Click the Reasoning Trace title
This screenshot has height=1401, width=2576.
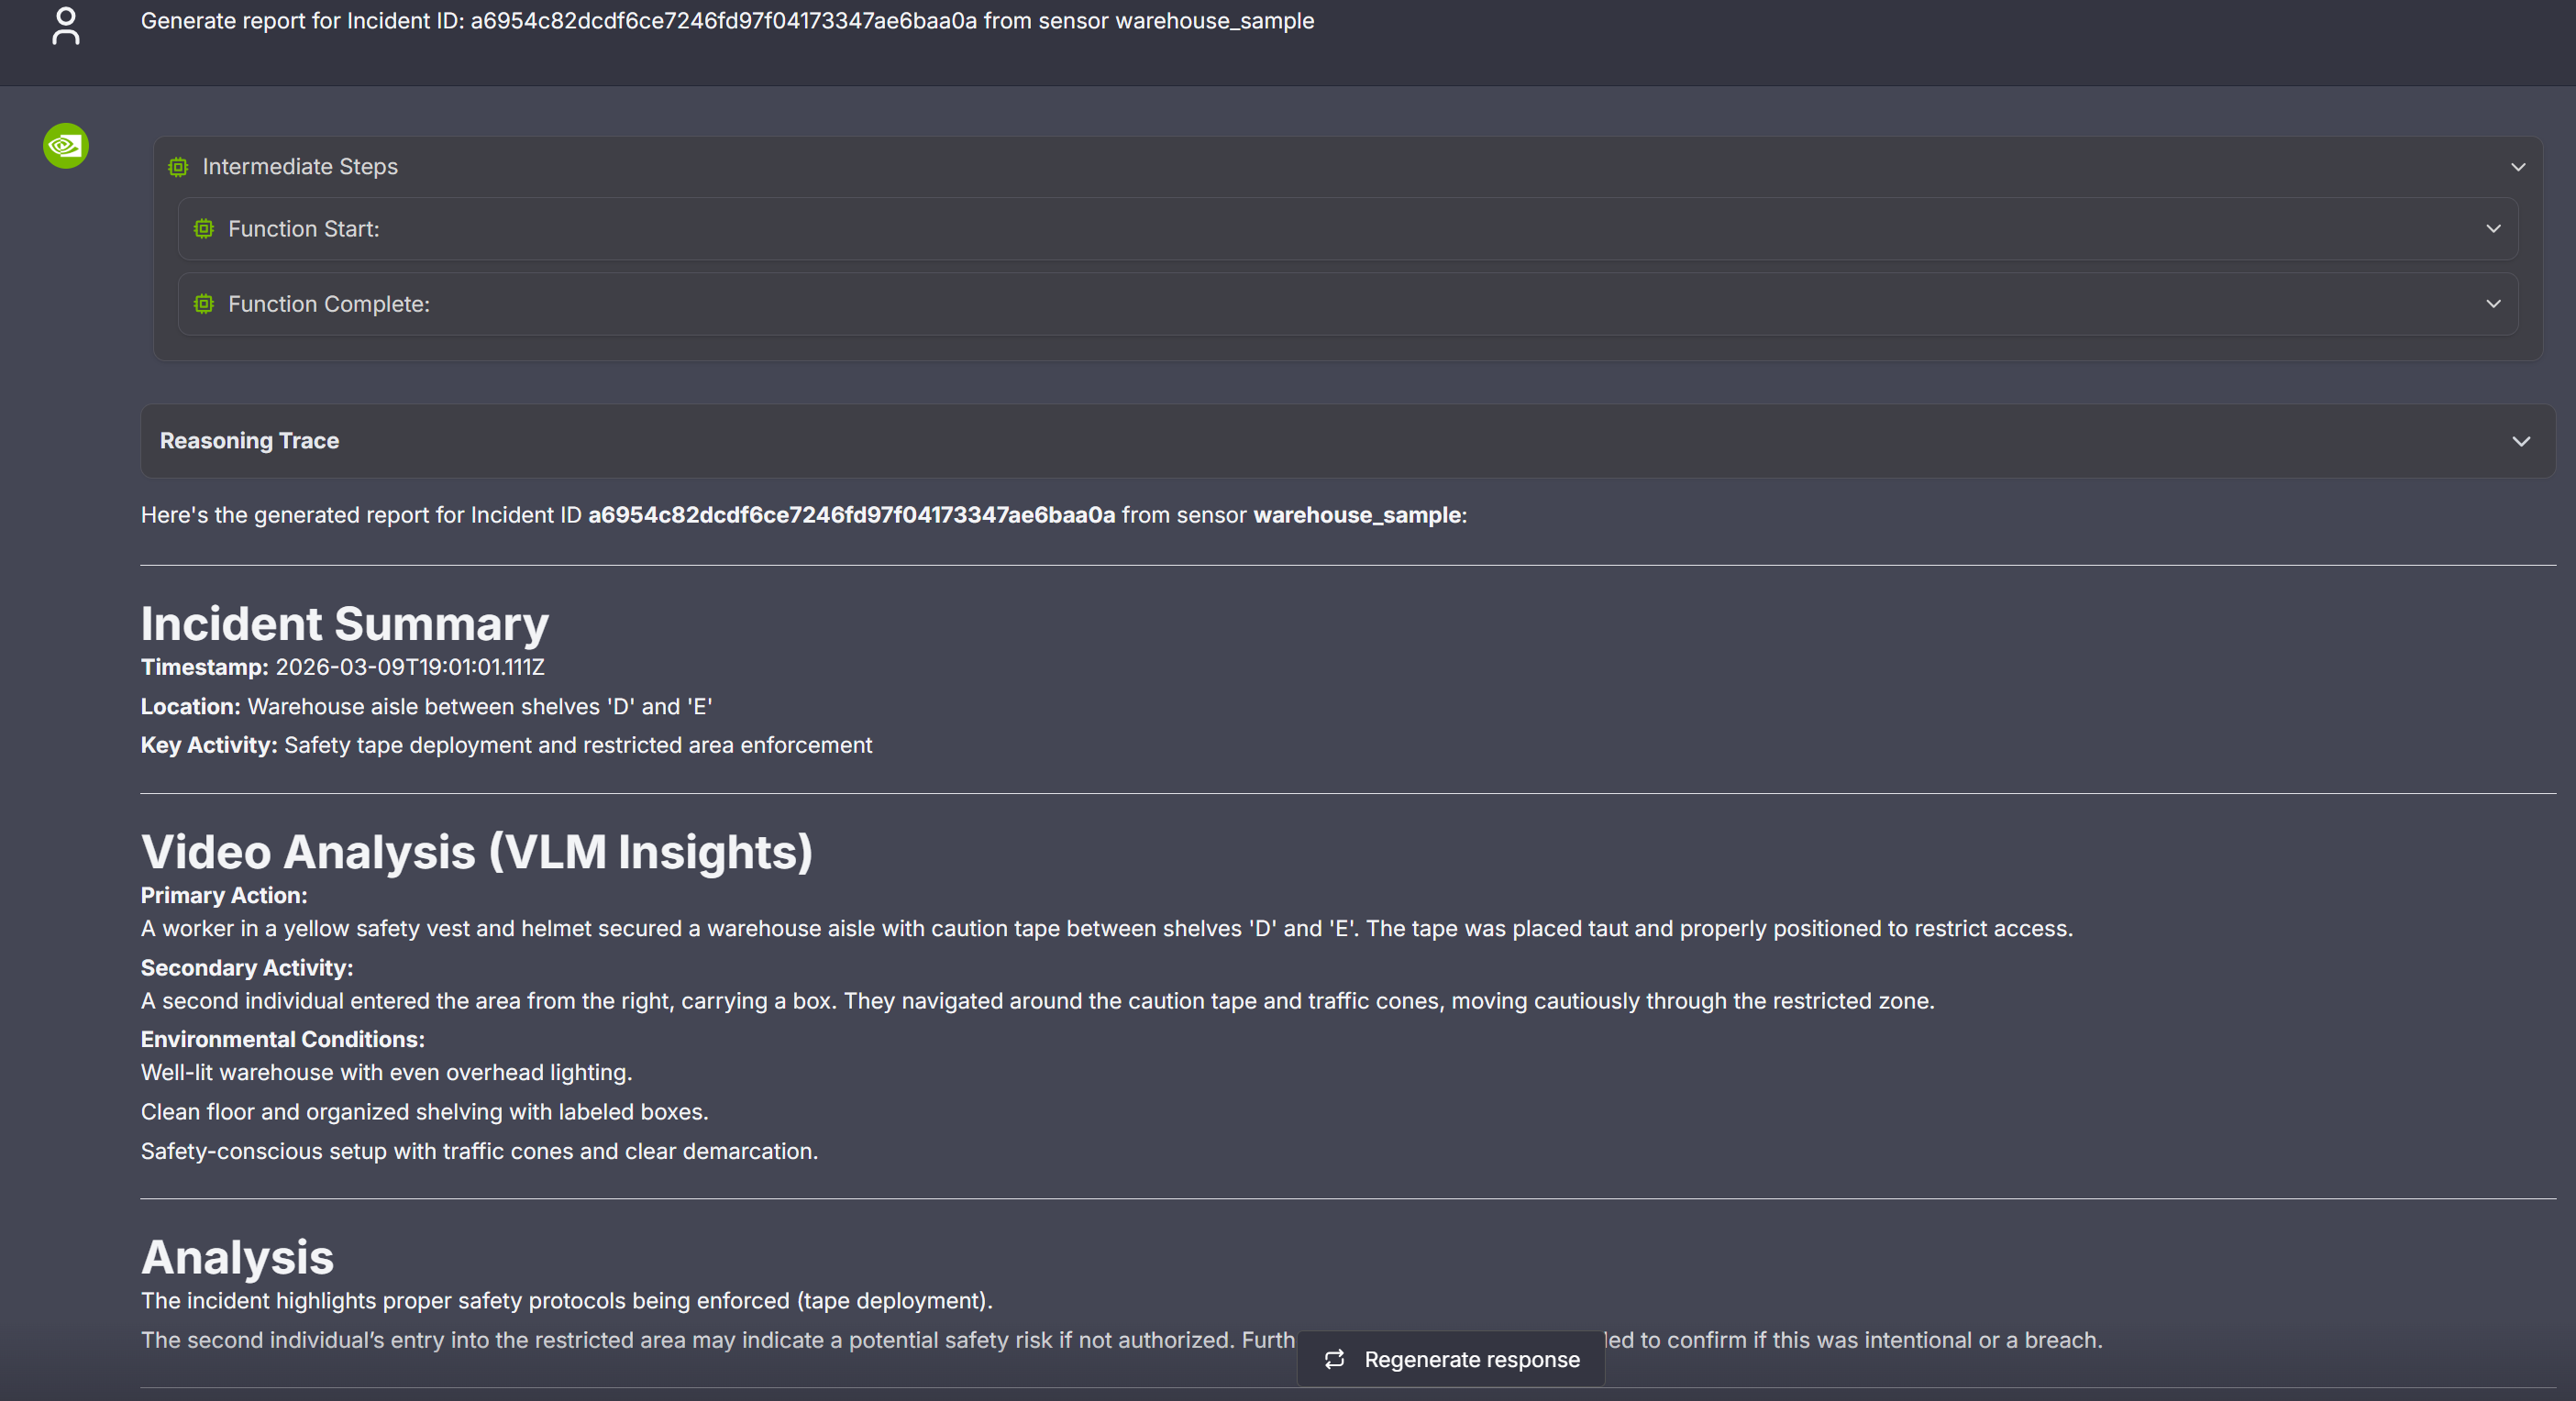click(249, 441)
